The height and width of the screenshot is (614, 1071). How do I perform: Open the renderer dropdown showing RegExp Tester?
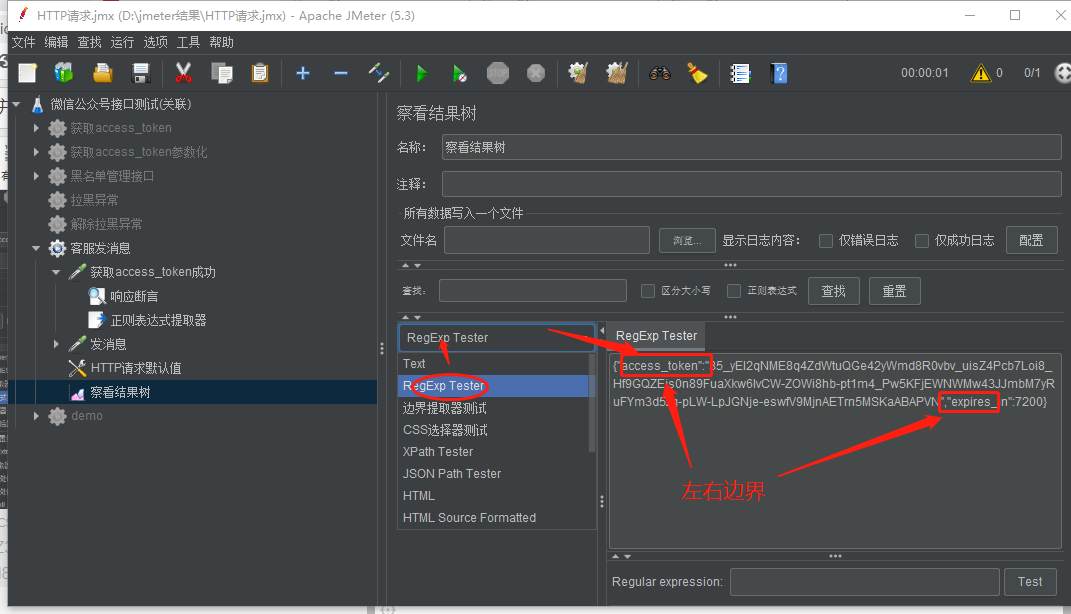tap(497, 337)
